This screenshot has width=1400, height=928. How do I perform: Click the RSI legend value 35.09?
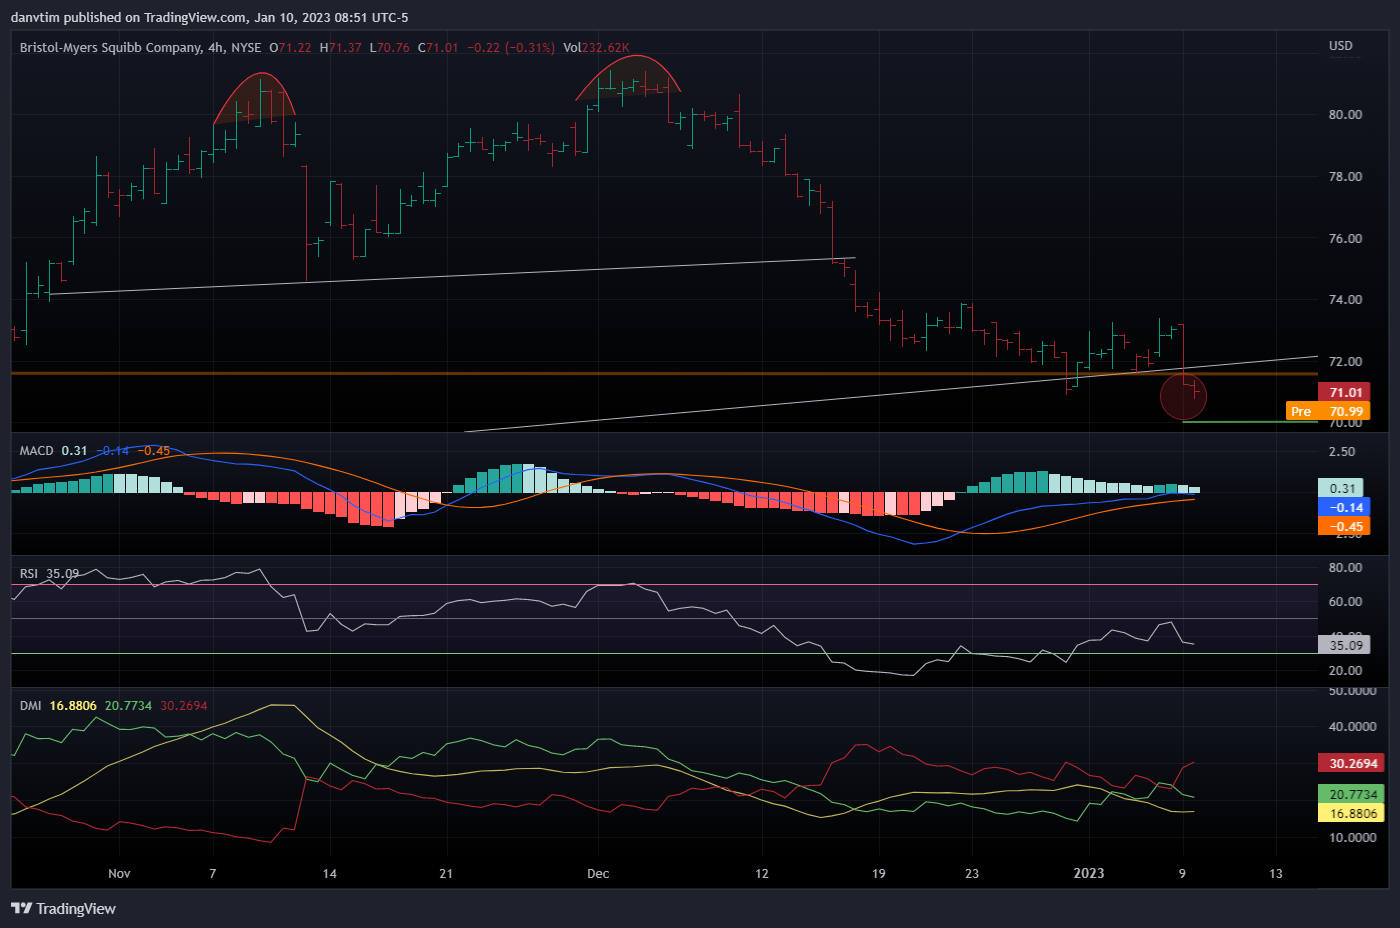tap(62, 573)
